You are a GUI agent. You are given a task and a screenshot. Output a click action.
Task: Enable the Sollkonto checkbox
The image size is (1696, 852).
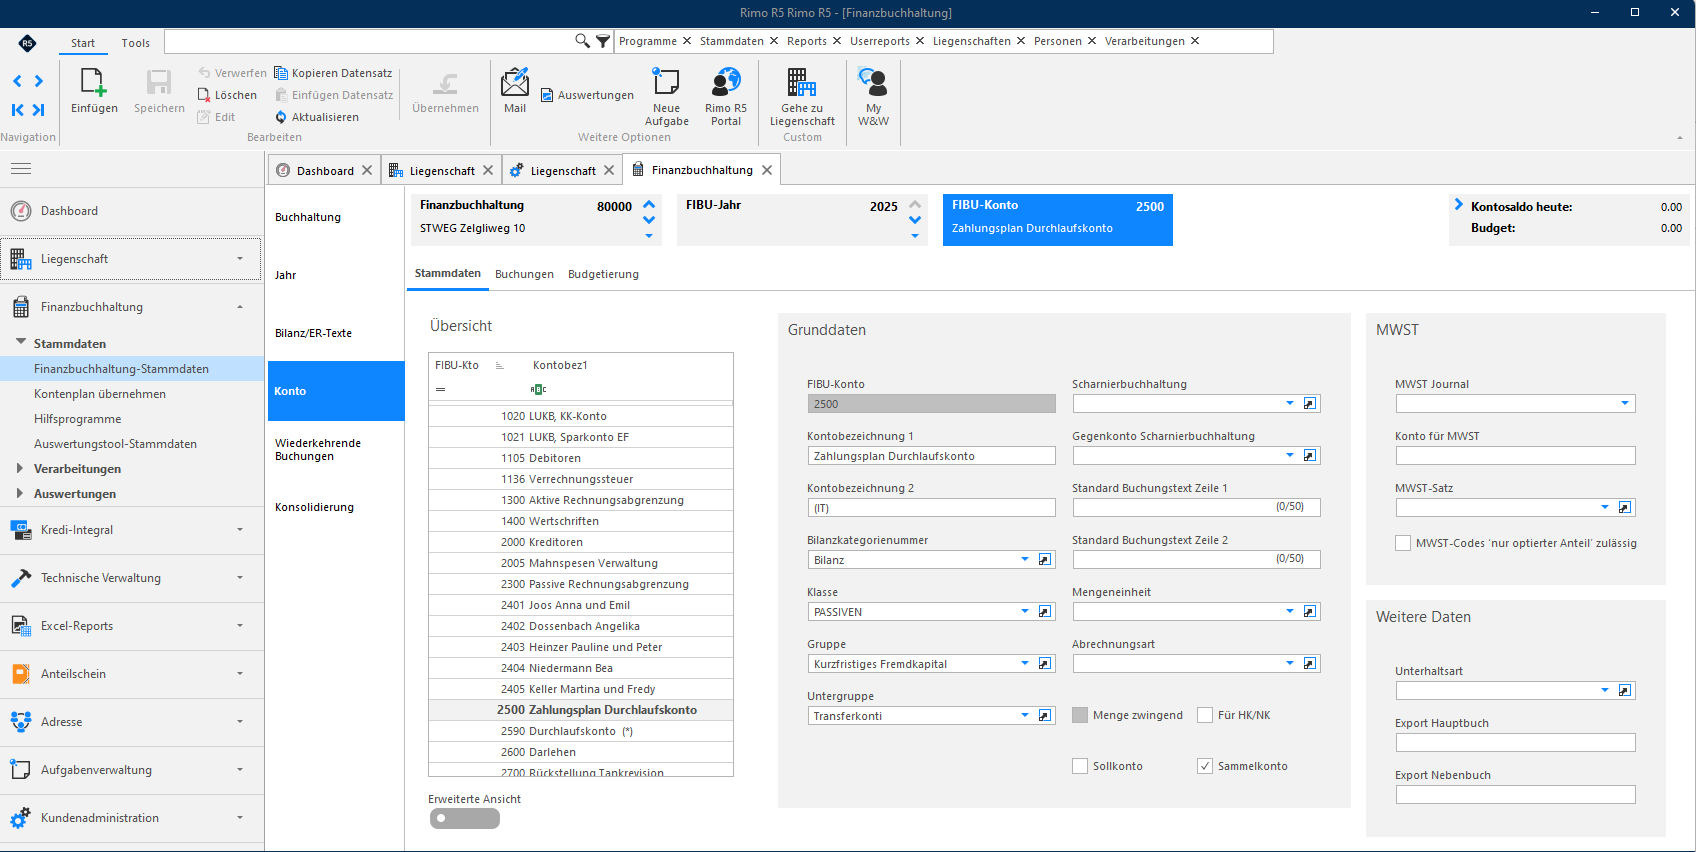1080,766
